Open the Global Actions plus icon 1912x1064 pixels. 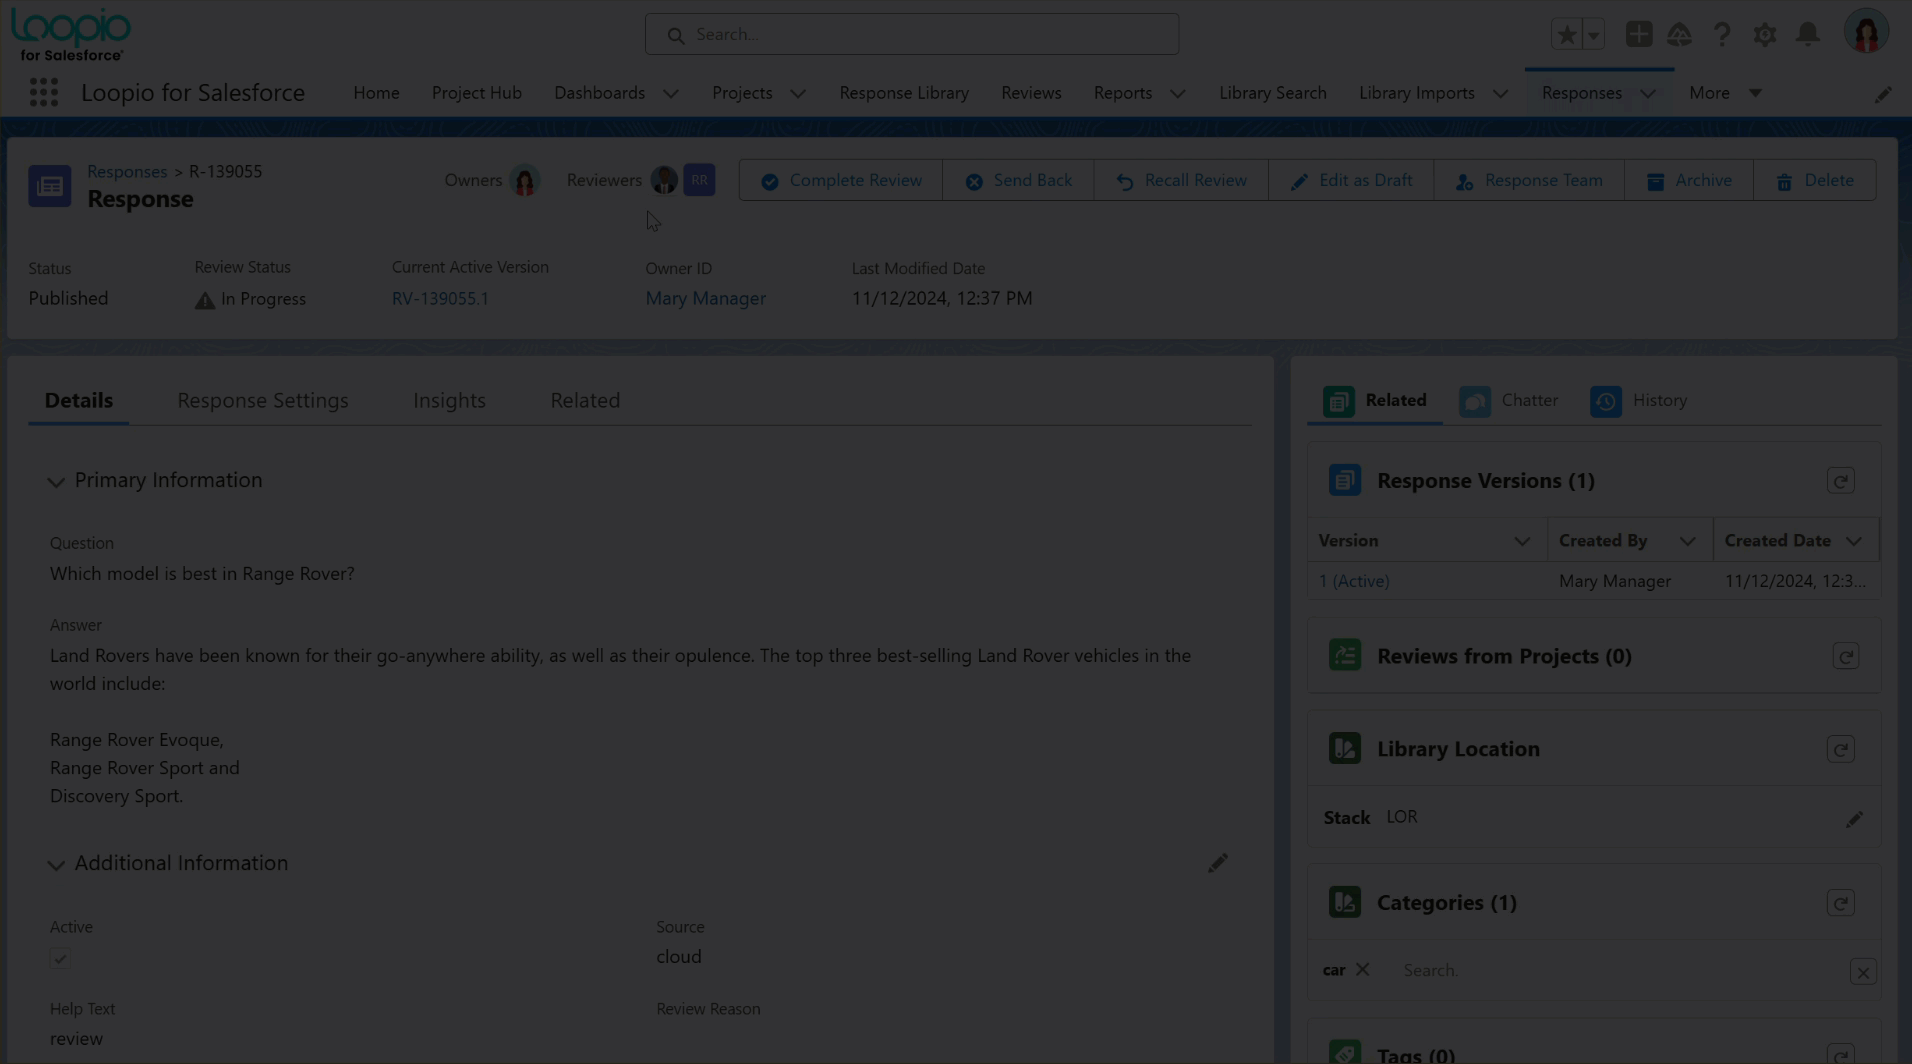pyautogui.click(x=1638, y=35)
